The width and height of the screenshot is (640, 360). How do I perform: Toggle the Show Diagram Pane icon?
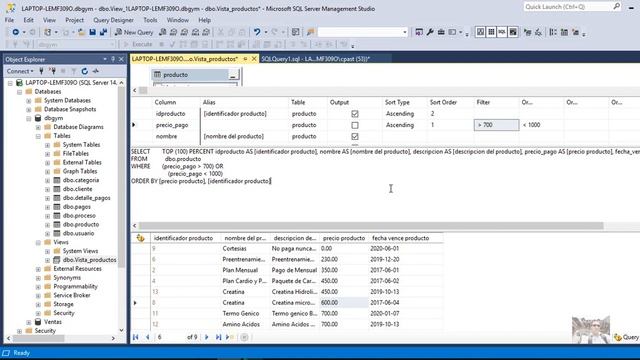(x=480, y=32)
